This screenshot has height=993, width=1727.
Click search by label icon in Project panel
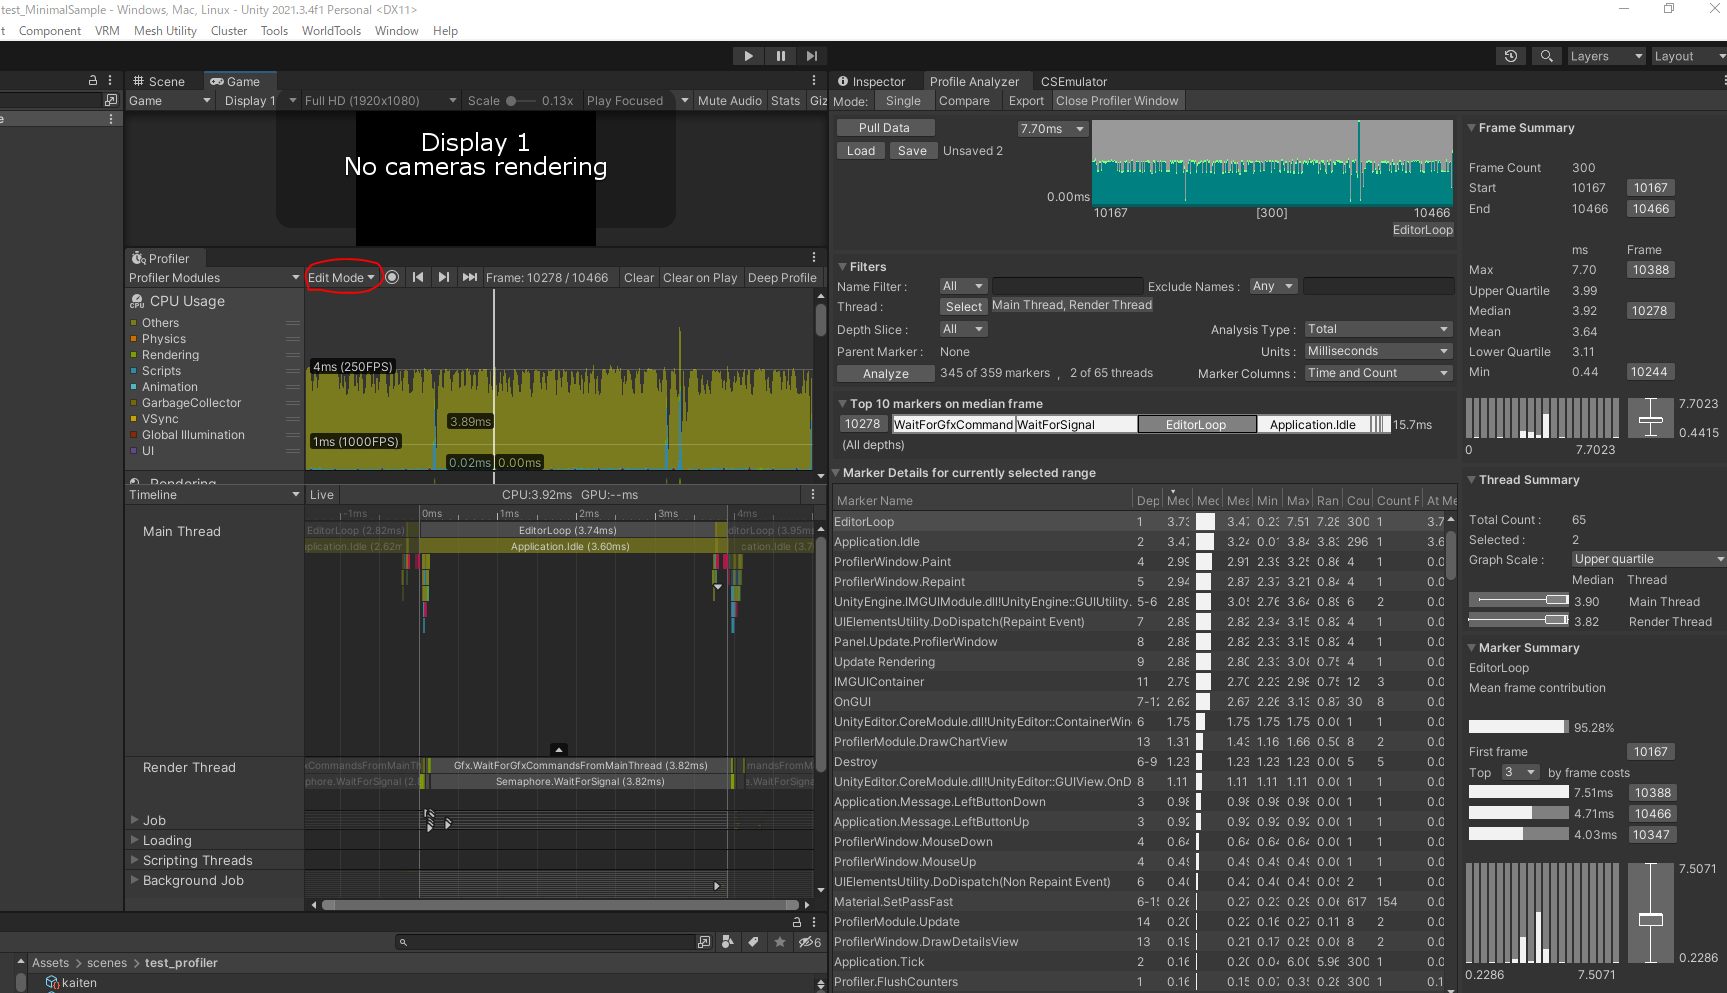tap(753, 942)
